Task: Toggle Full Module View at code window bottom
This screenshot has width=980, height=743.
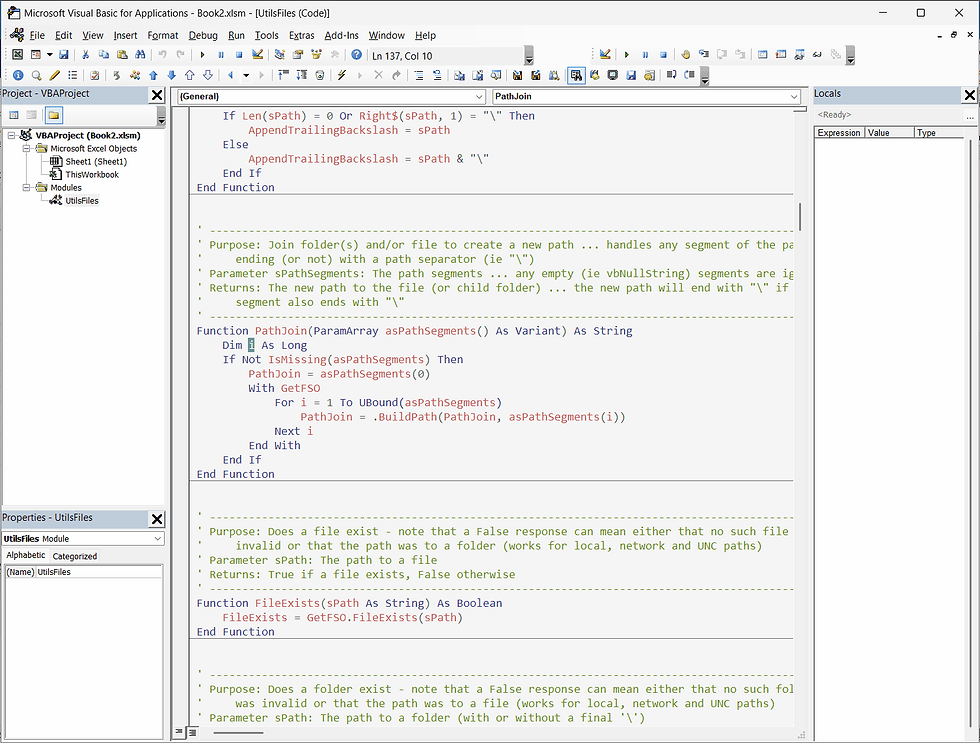Action: pyautogui.click(x=192, y=732)
